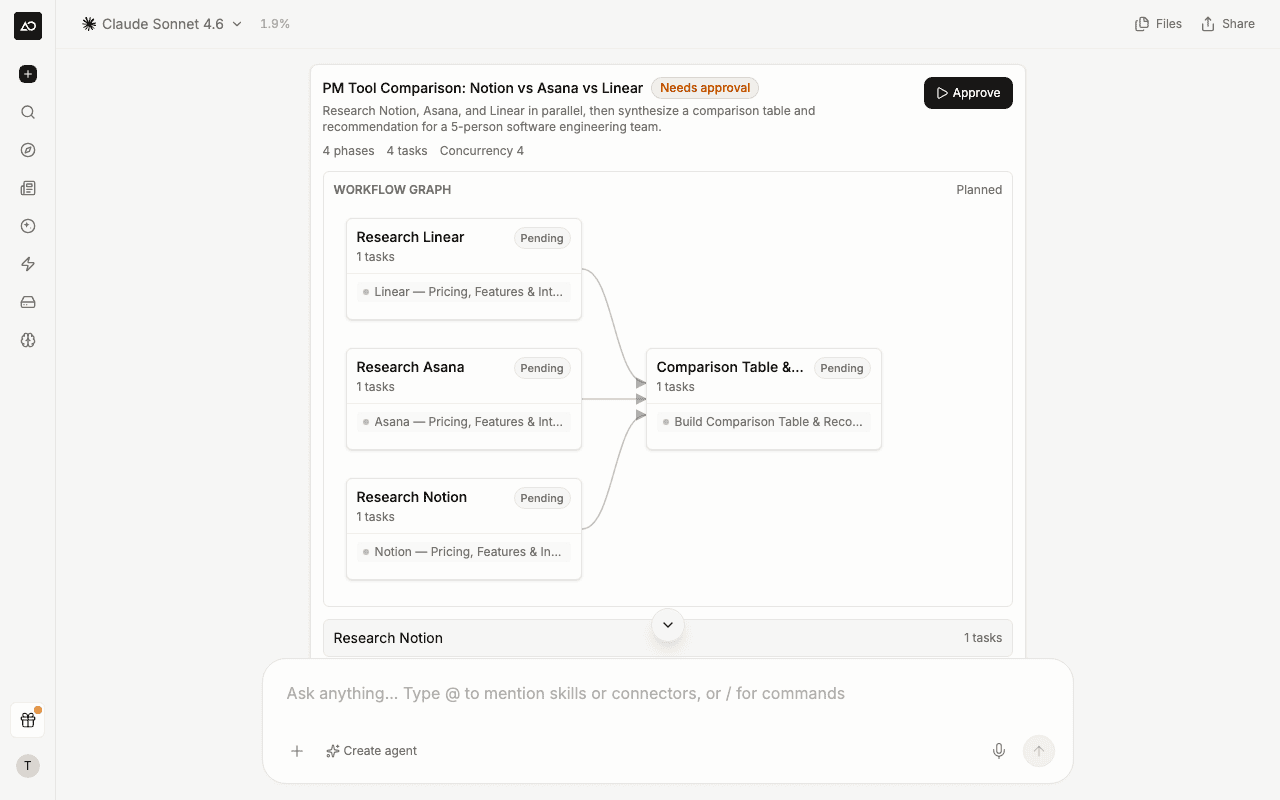Open Build Comparison Table task
1280x800 pixels.
click(x=764, y=422)
